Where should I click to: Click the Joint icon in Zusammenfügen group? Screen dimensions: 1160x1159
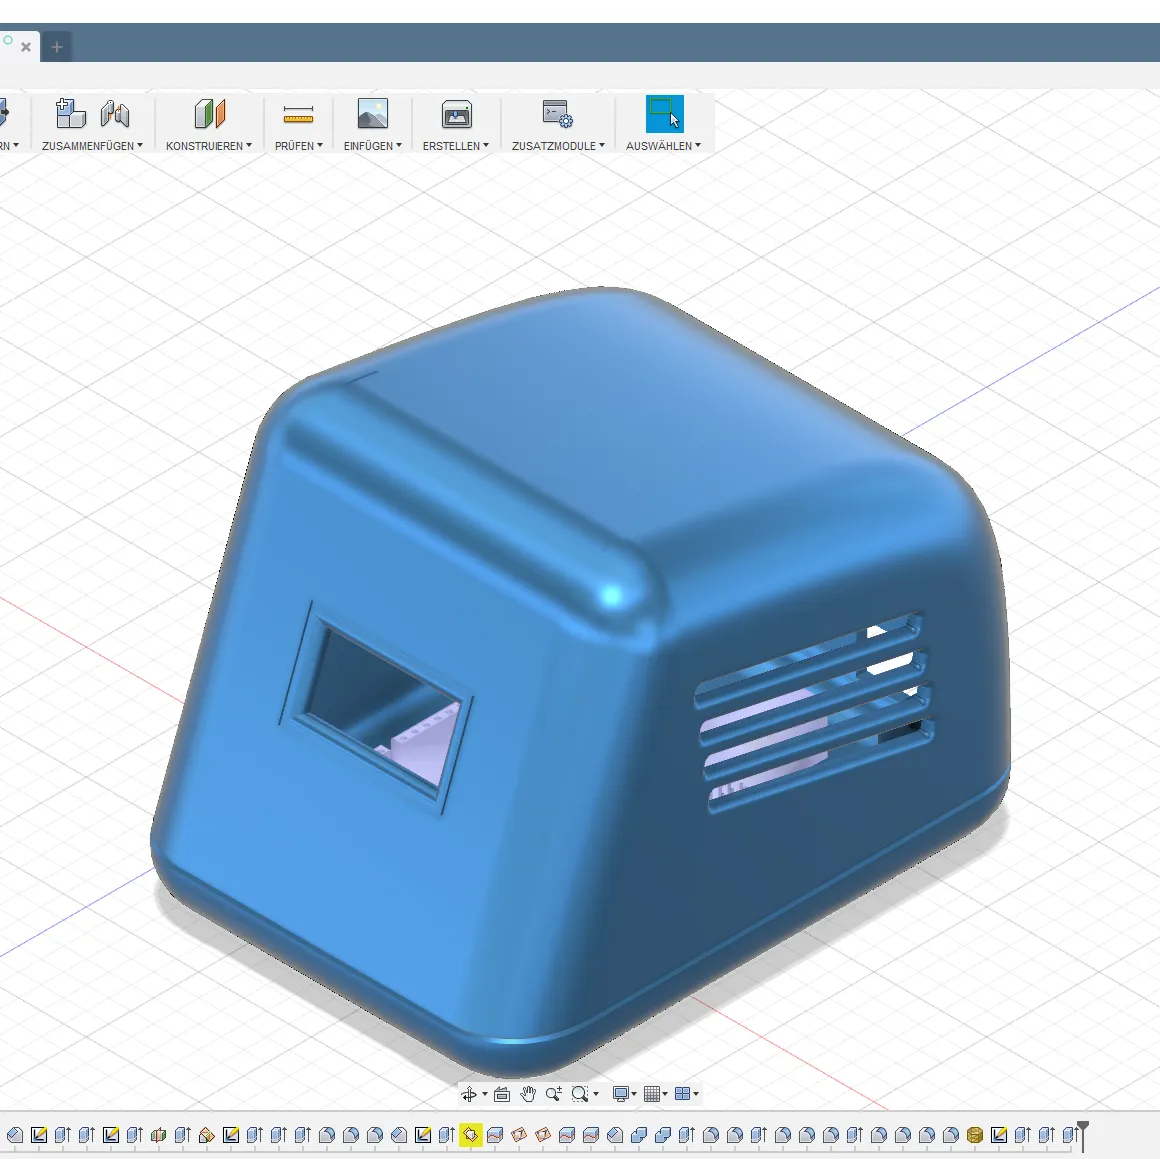click(x=115, y=114)
